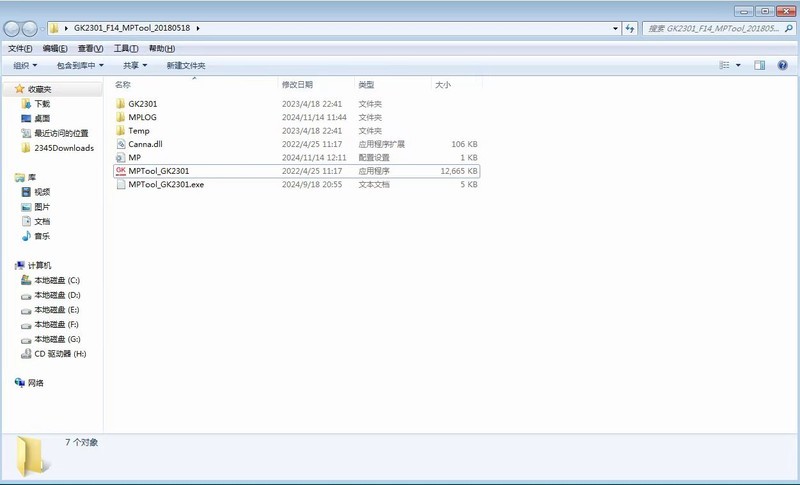This screenshot has width=800, height=485.
Task: Click the refresh icon beside address bar
Action: click(630, 28)
